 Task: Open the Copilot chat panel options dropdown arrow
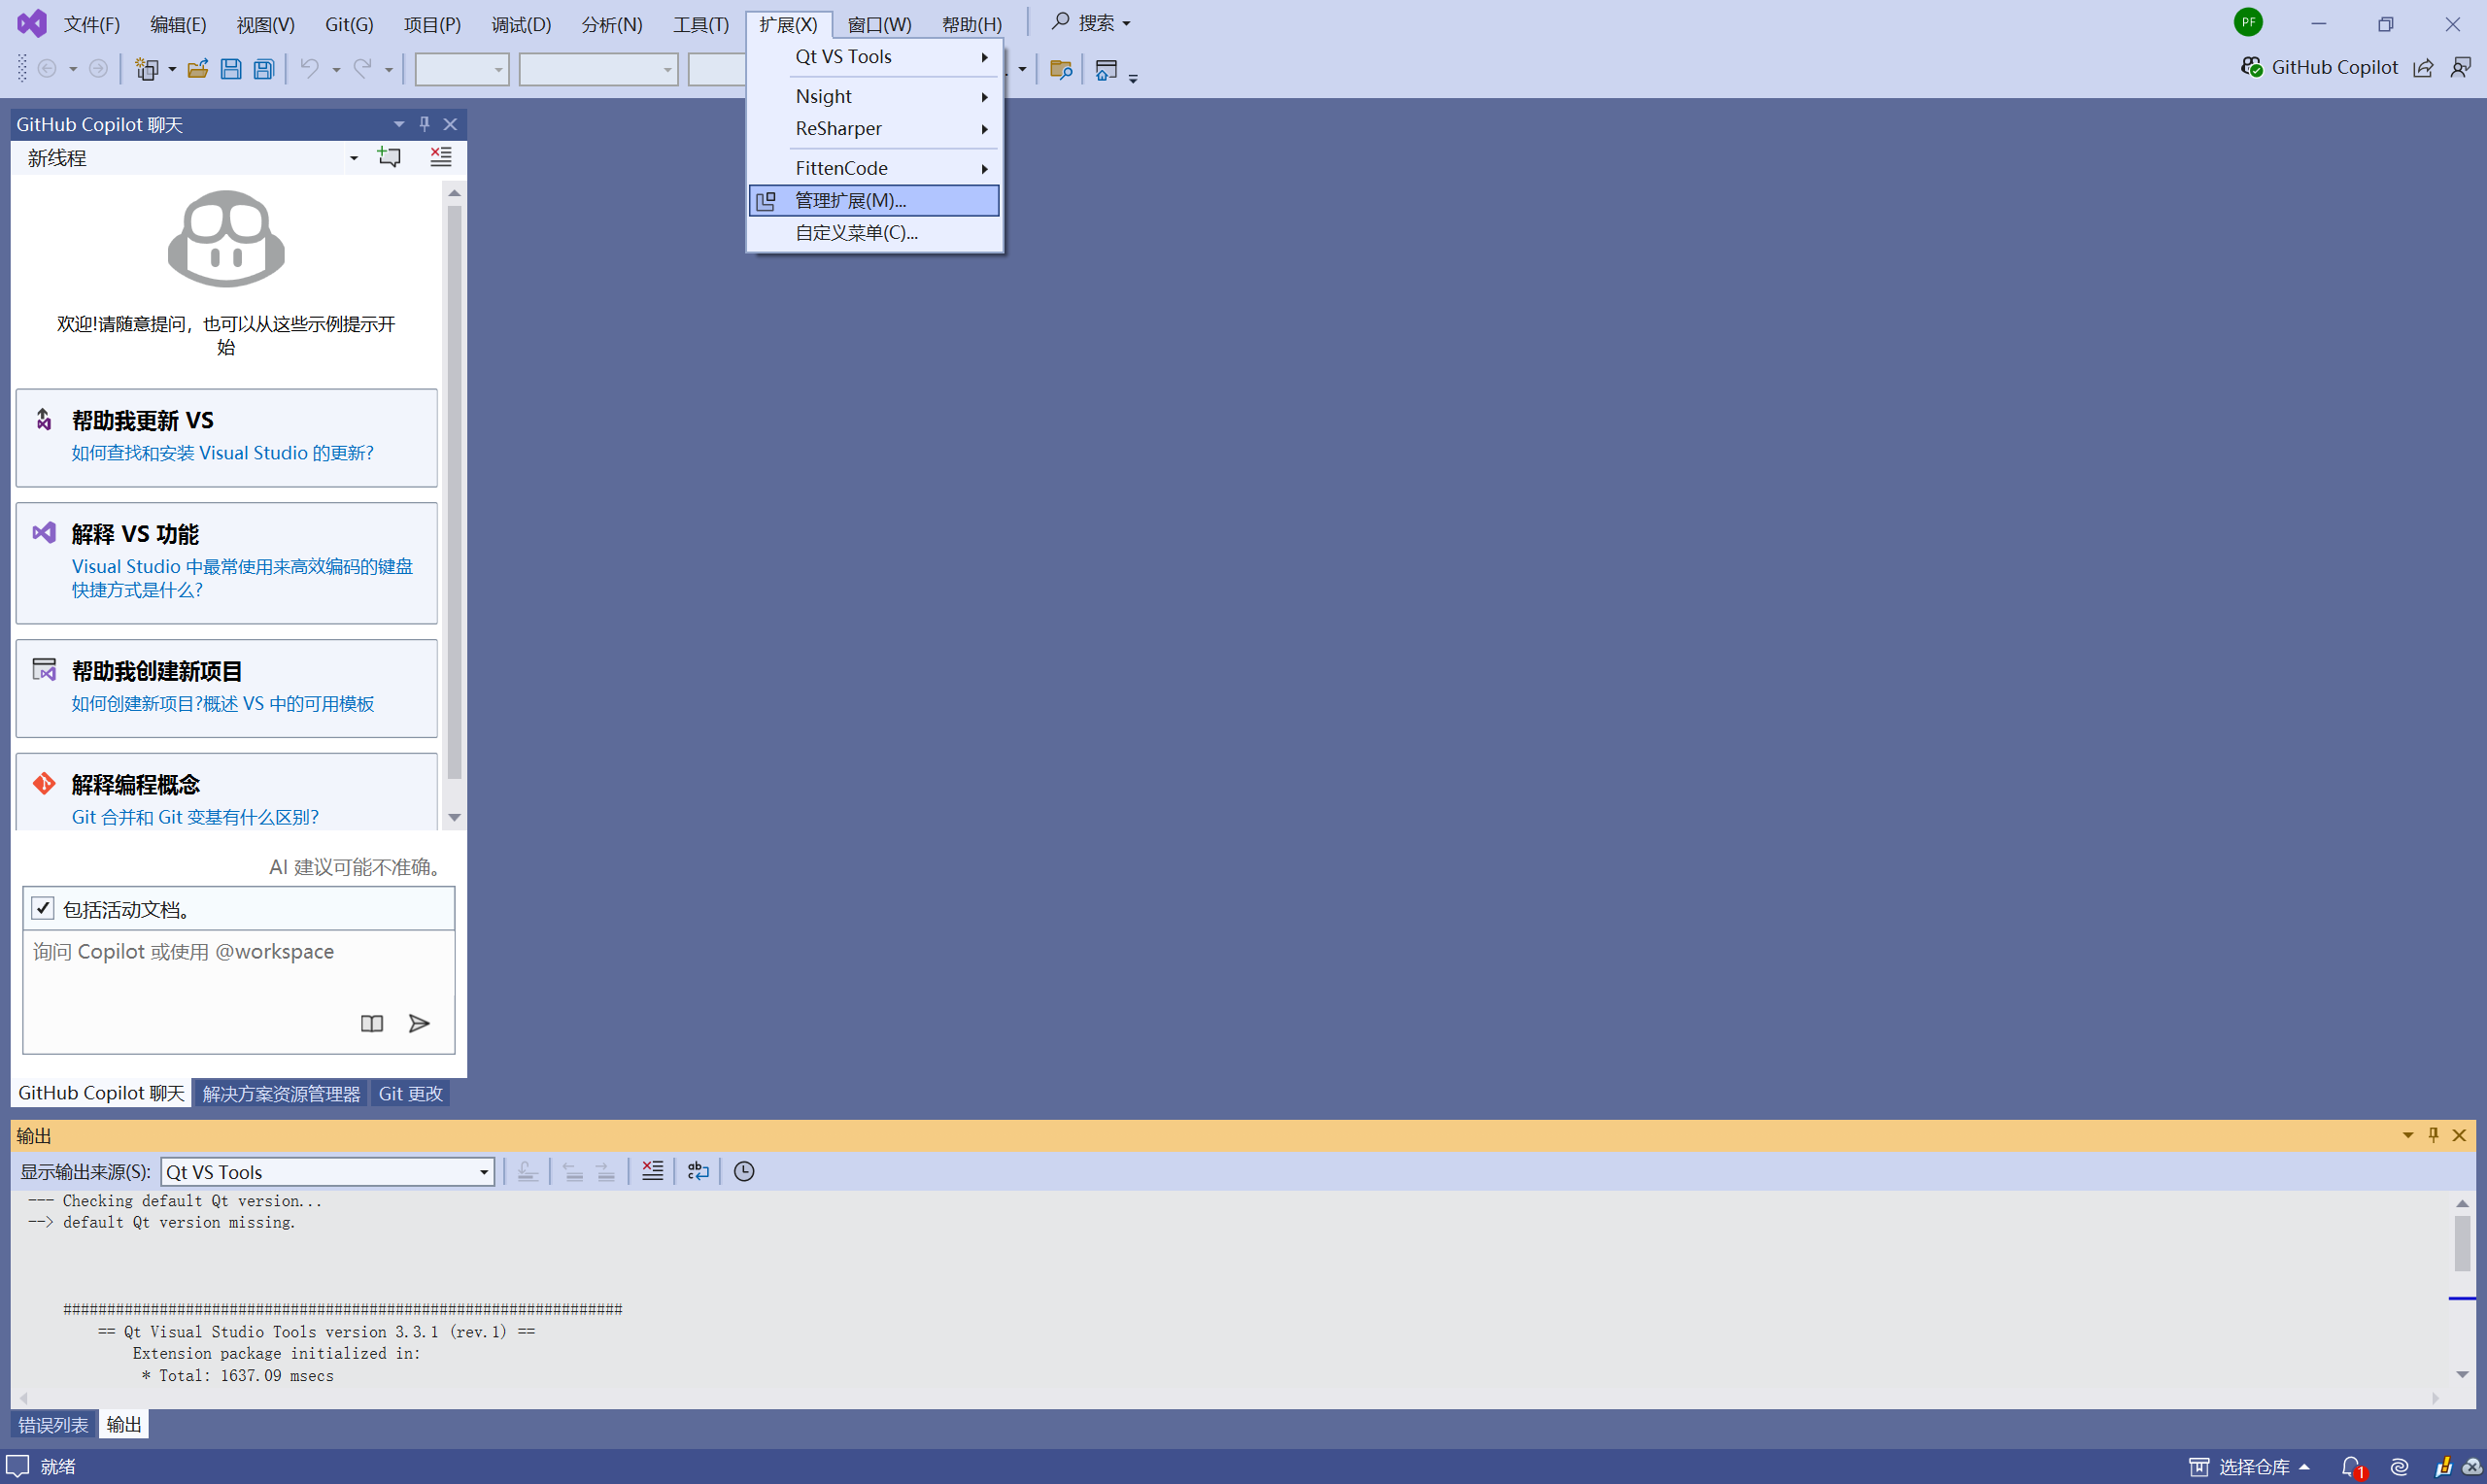click(x=399, y=124)
